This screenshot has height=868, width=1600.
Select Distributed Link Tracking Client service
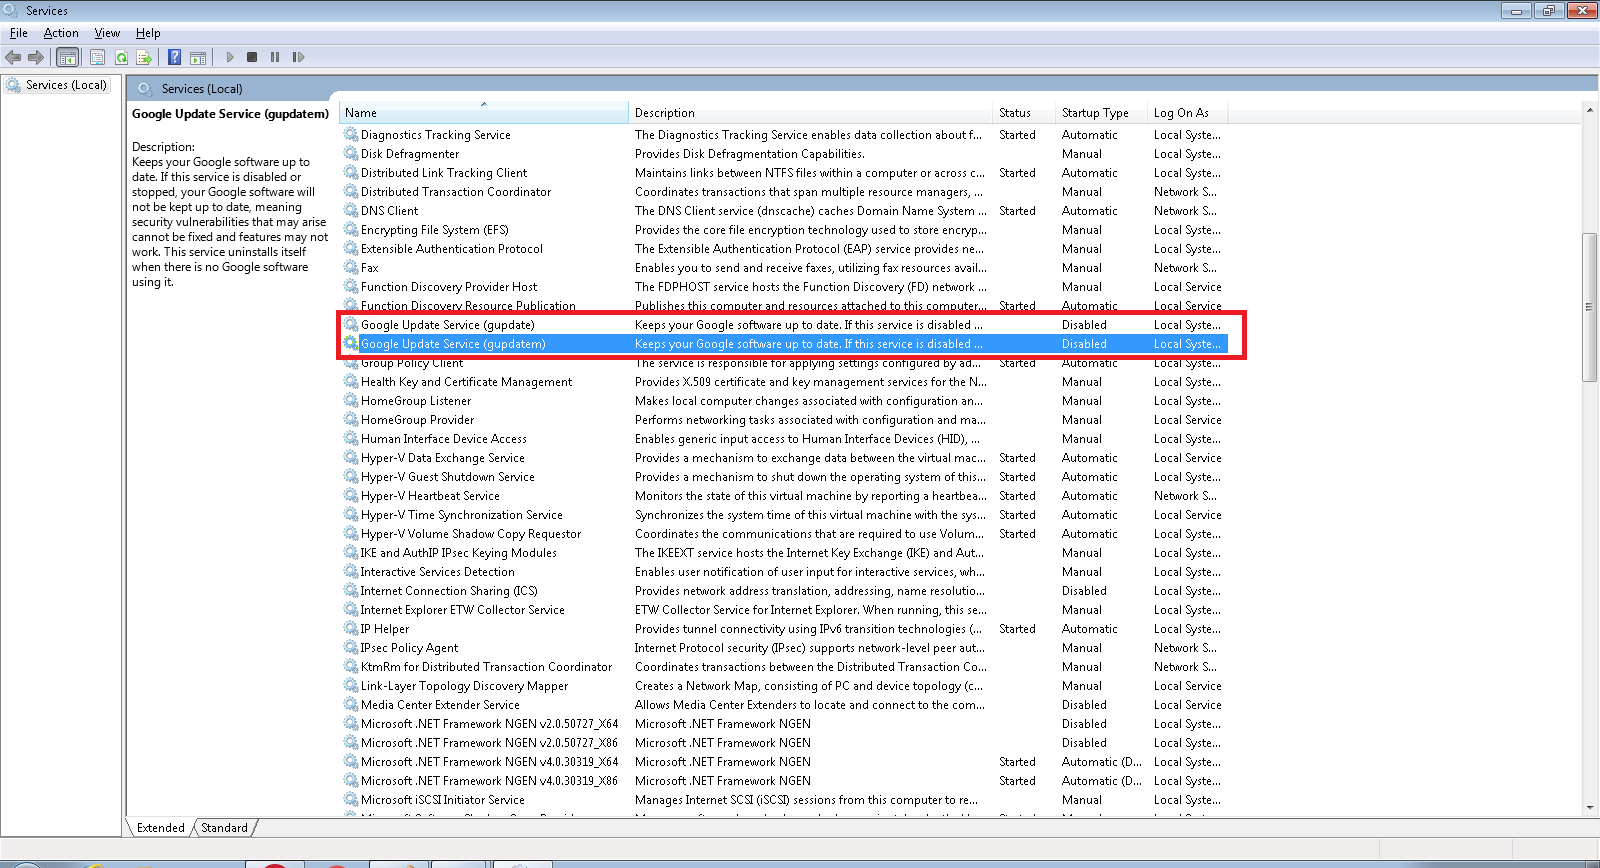pyautogui.click(x=444, y=173)
